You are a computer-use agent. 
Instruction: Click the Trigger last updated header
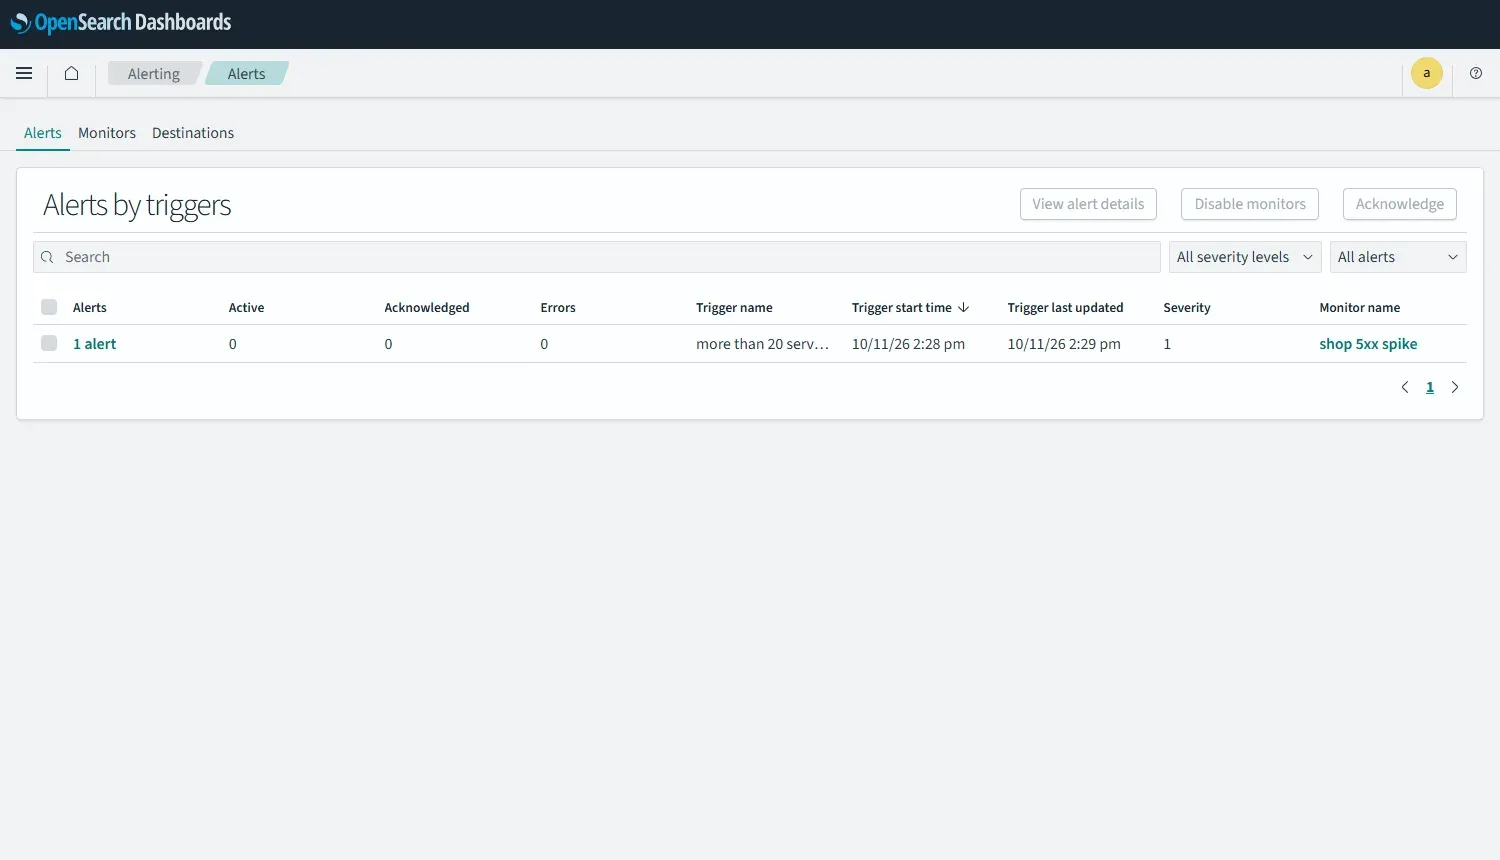pos(1065,307)
